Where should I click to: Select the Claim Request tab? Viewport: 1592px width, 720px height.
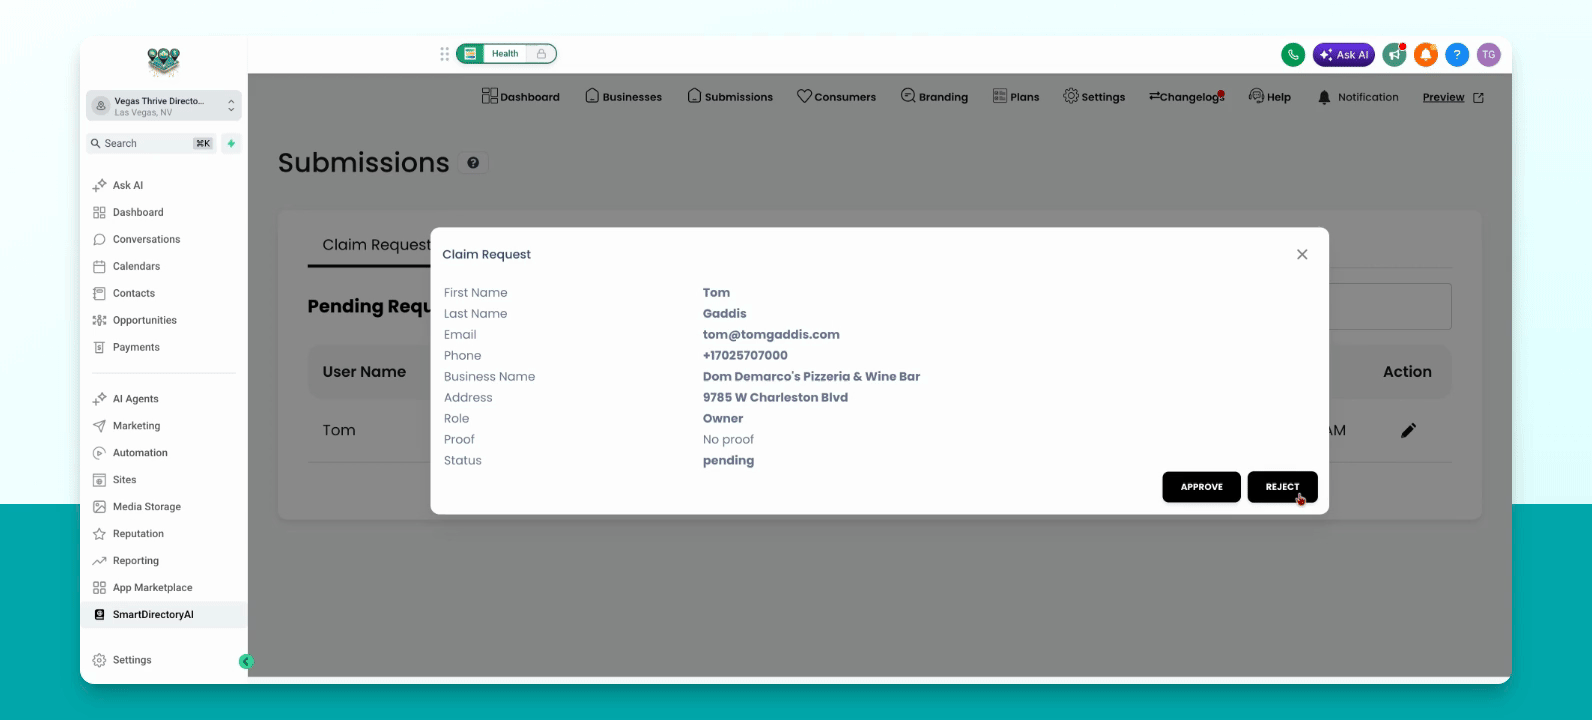point(376,245)
